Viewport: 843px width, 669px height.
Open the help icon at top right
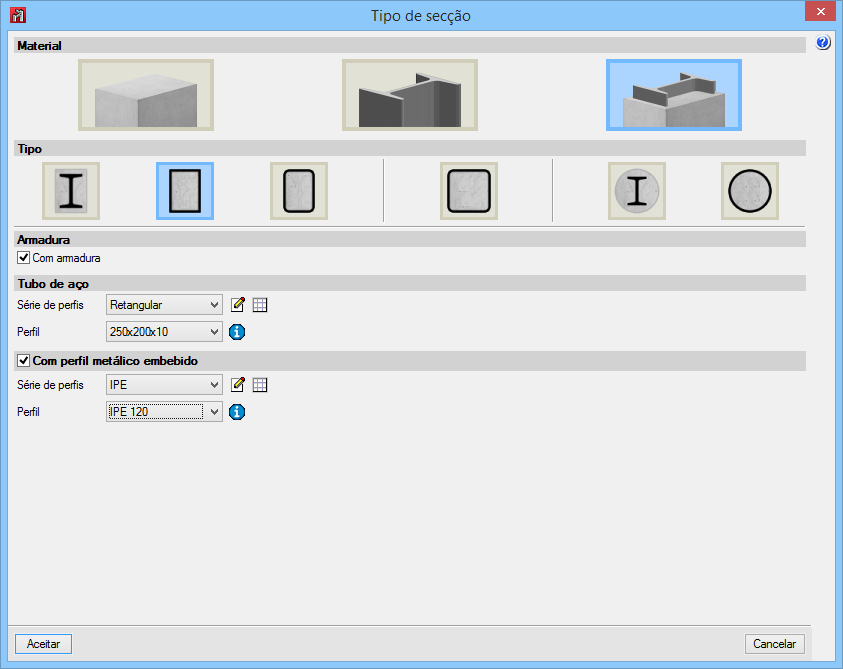[x=823, y=42]
